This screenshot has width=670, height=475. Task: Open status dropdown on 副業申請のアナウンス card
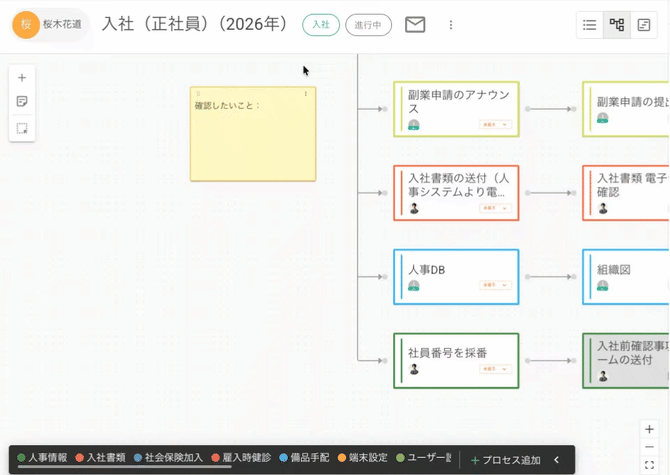495,125
